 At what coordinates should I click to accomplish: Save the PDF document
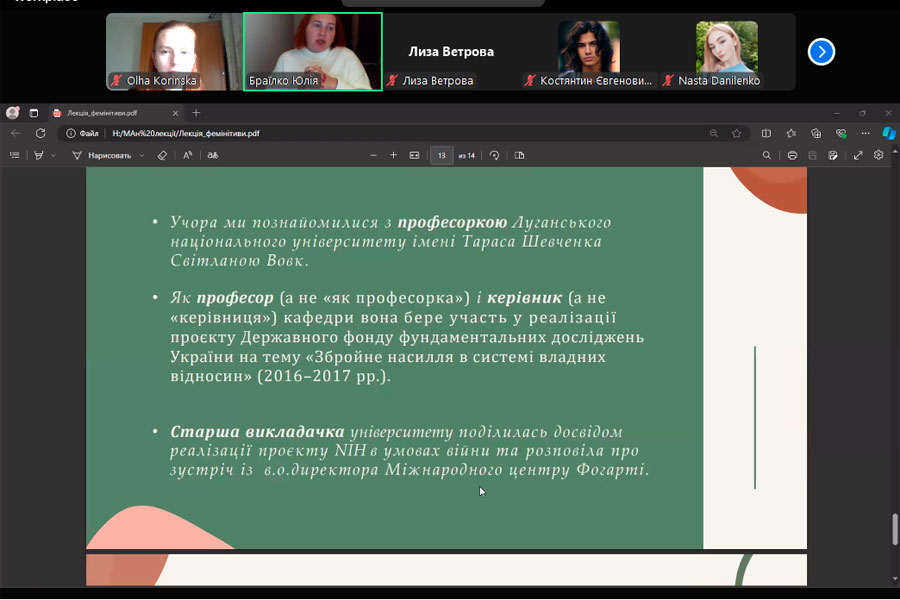click(x=812, y=155)
